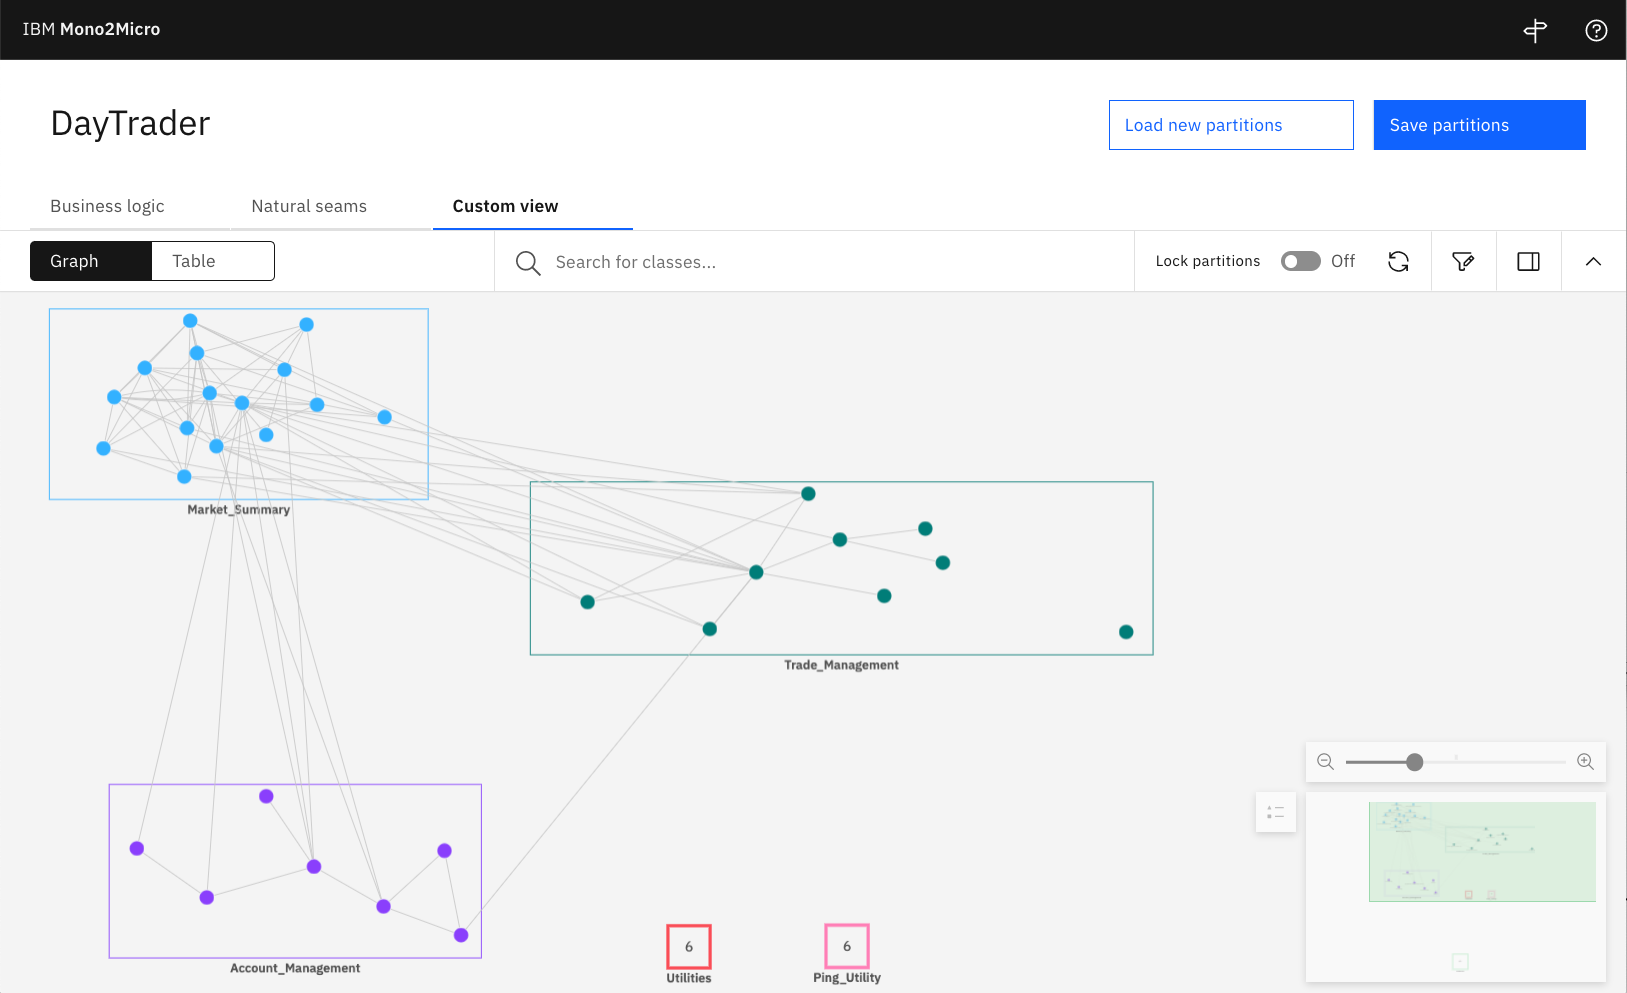Click the zoom out magnifier icon
Image resolution: width=1627 pixels, height=993 pixels.
click(x=1325, y=761)
